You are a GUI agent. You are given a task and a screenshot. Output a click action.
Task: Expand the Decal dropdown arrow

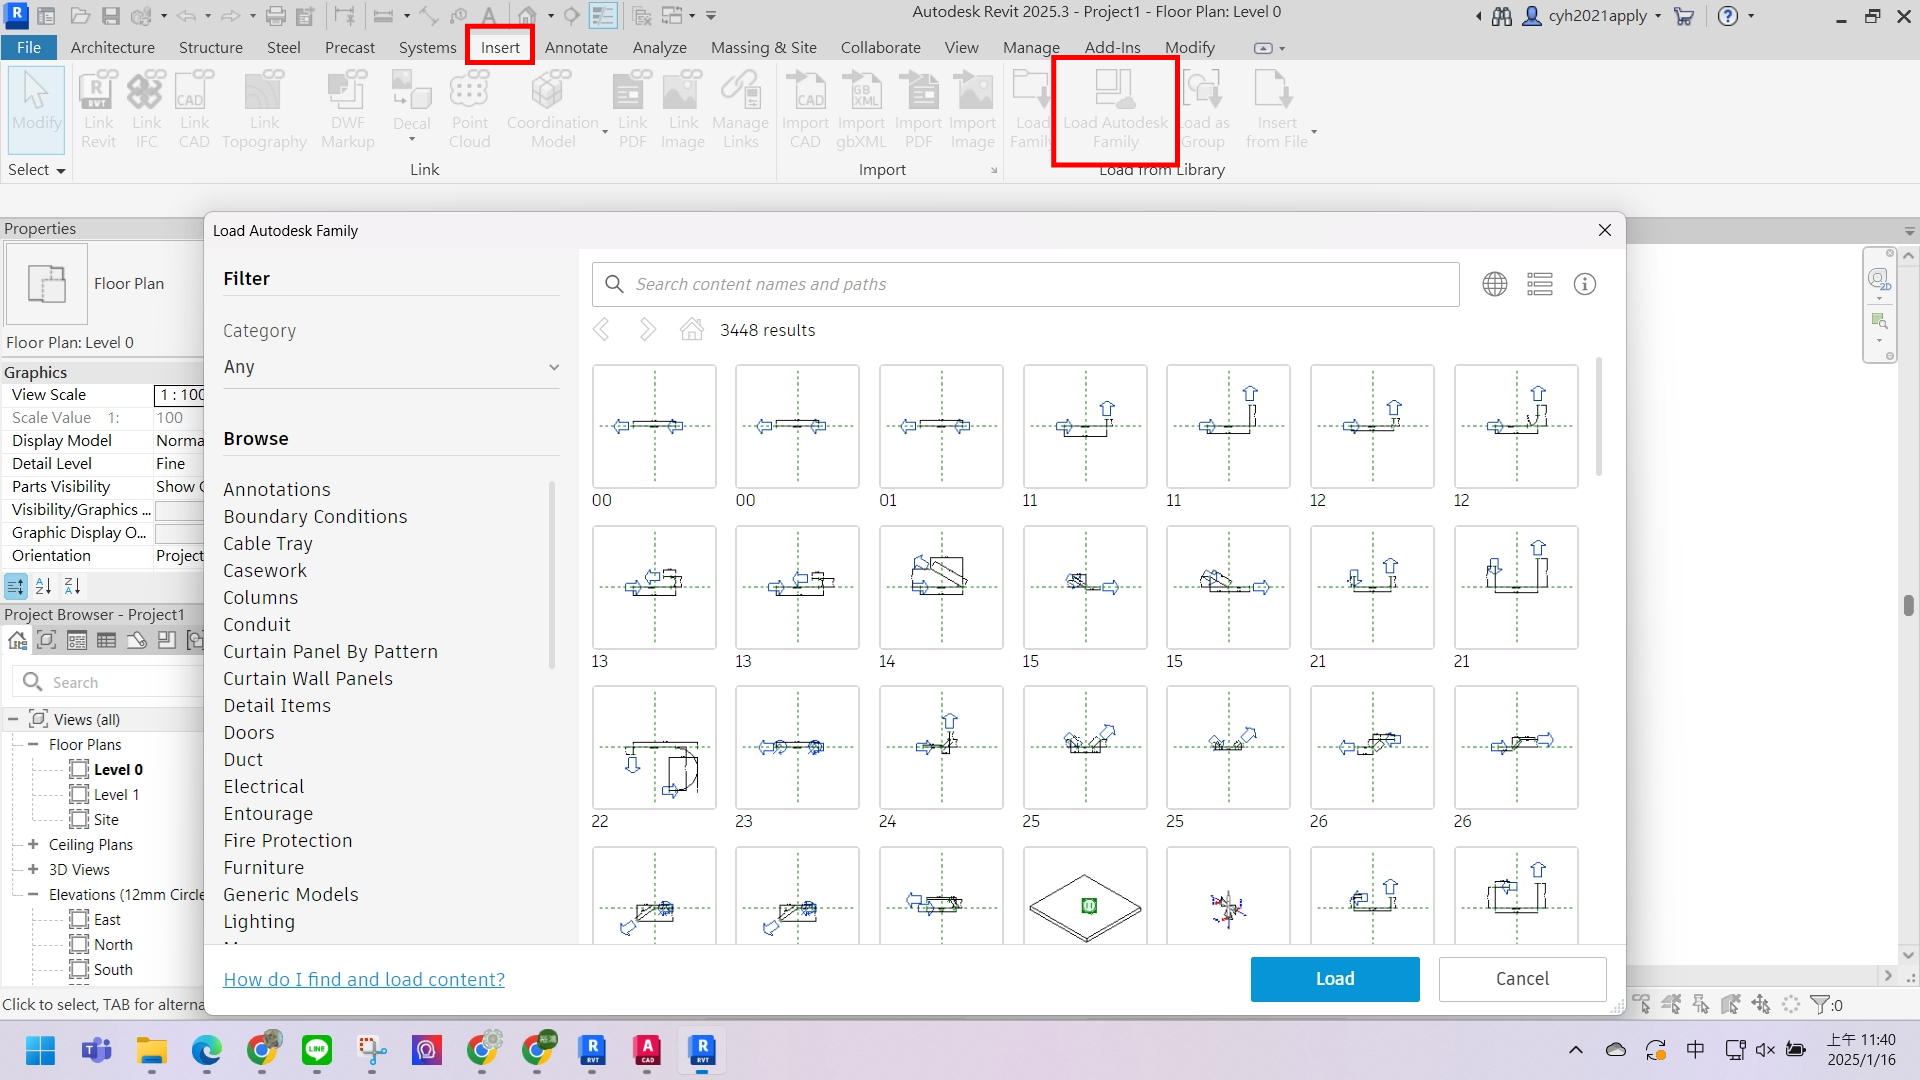tap(411, 139)
